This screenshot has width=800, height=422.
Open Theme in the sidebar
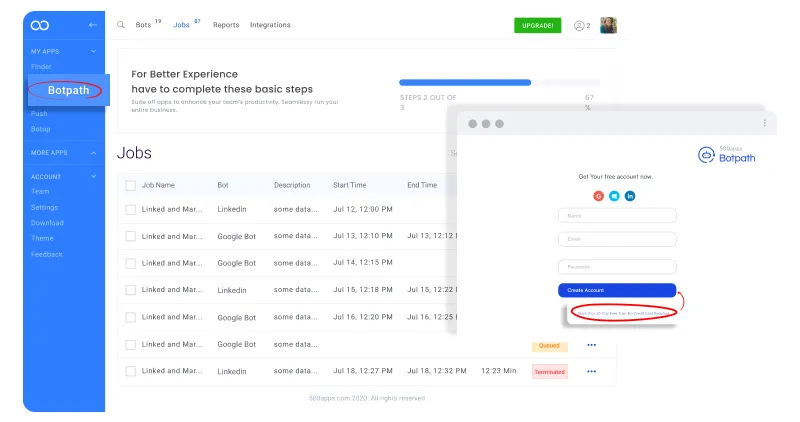click(x=42, y=238)
